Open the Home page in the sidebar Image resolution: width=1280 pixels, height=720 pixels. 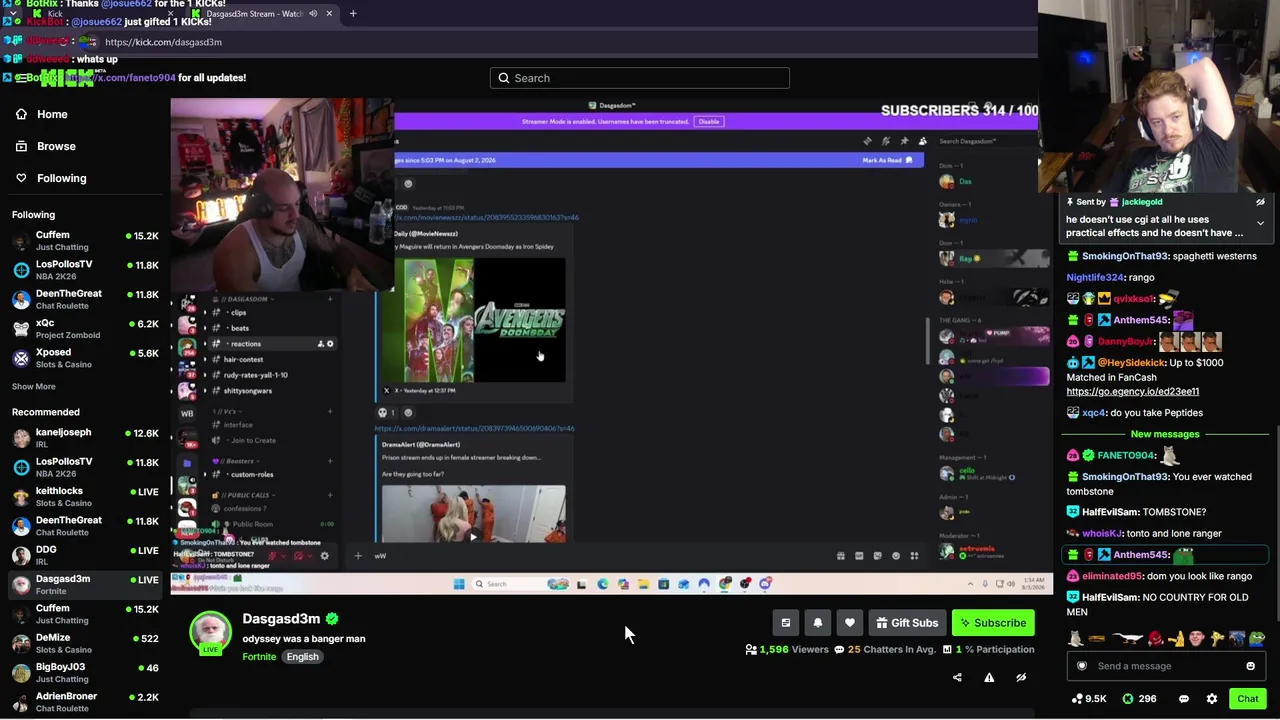(52, 114)
